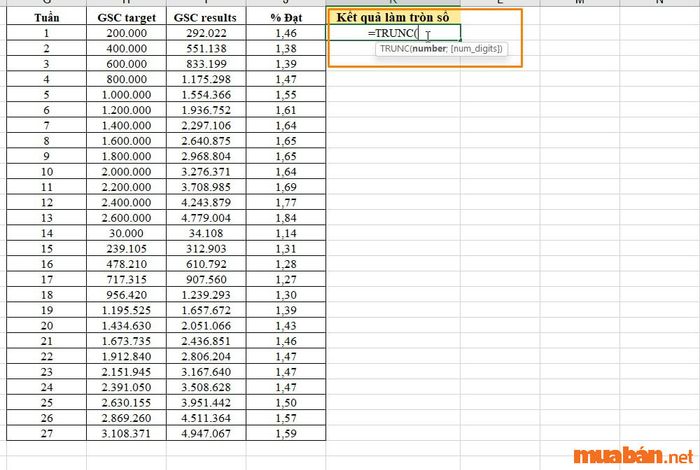Click the Tuần cell for week 20
This screenshot has width=700, height=470.
tap(46, 325)
